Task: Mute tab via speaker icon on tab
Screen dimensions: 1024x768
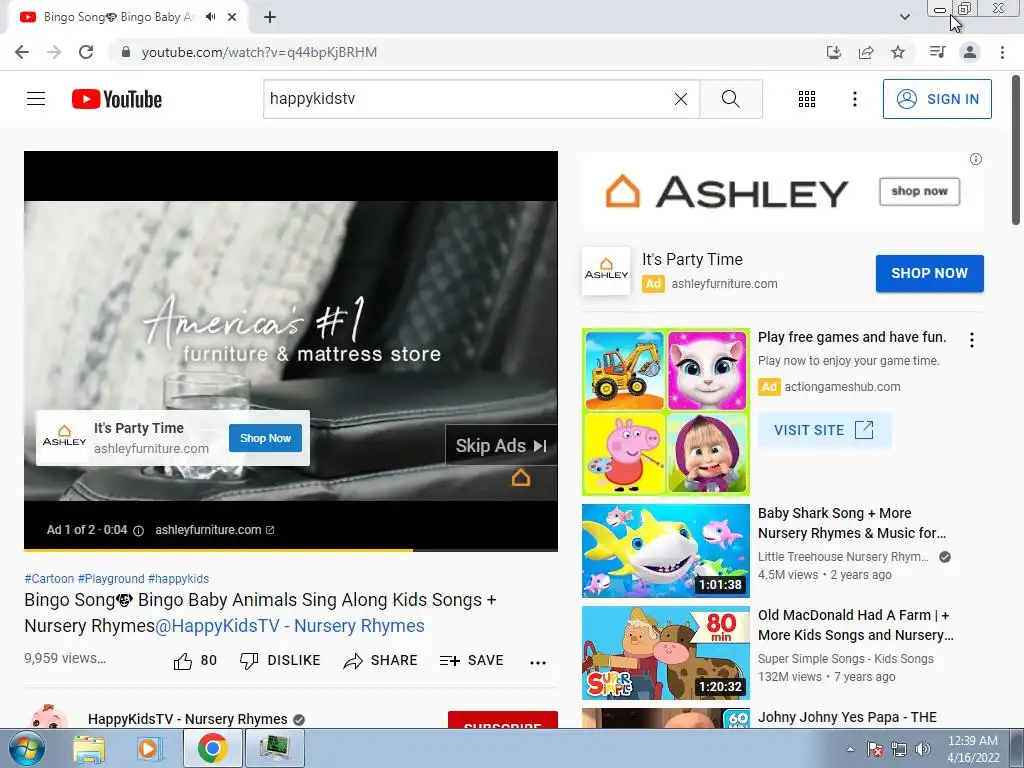Action: (x=210, y=17)
